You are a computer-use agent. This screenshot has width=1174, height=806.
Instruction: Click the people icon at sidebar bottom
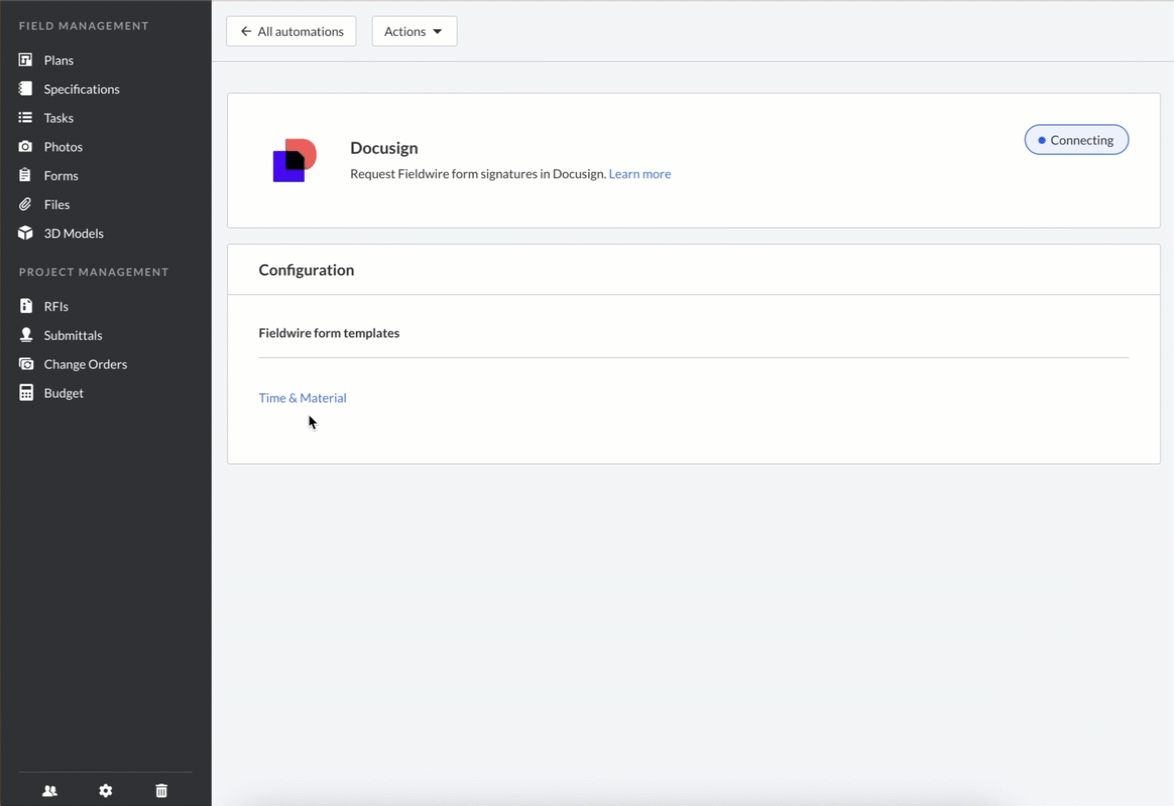pyautogui.click(x=50, y=791)
